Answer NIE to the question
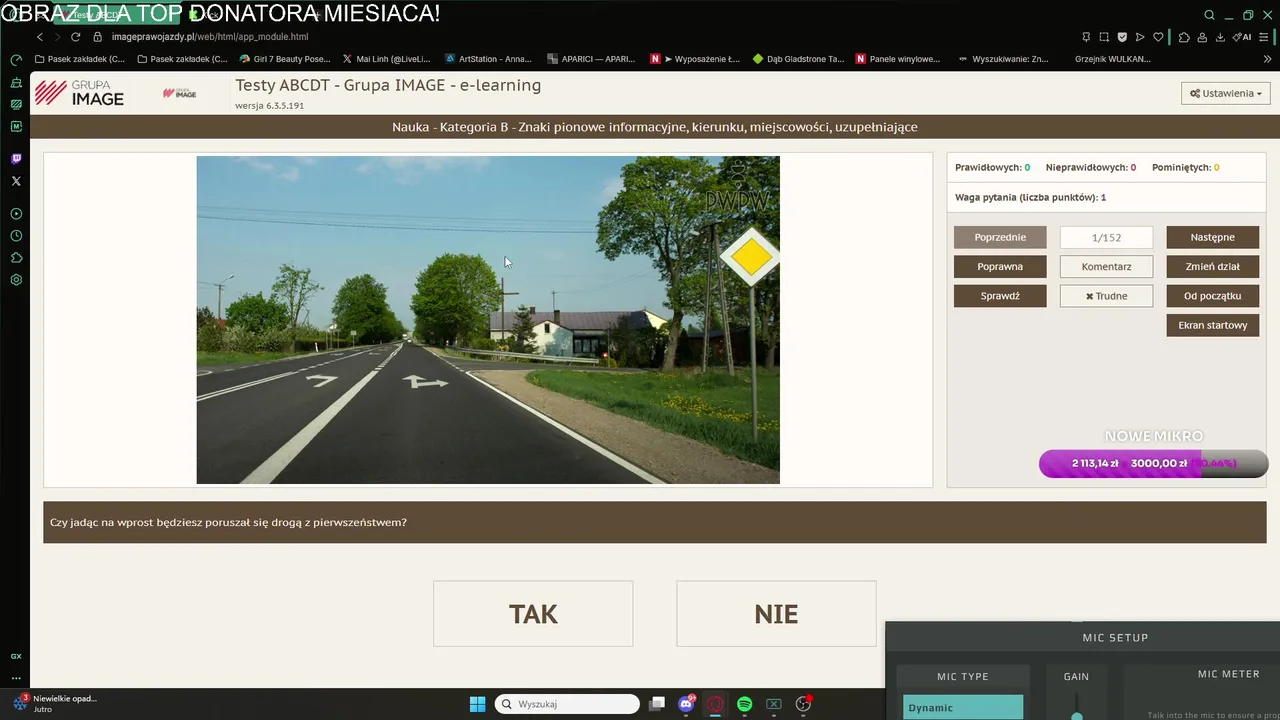Viewport: 1280px width, 720px height. 776,614
